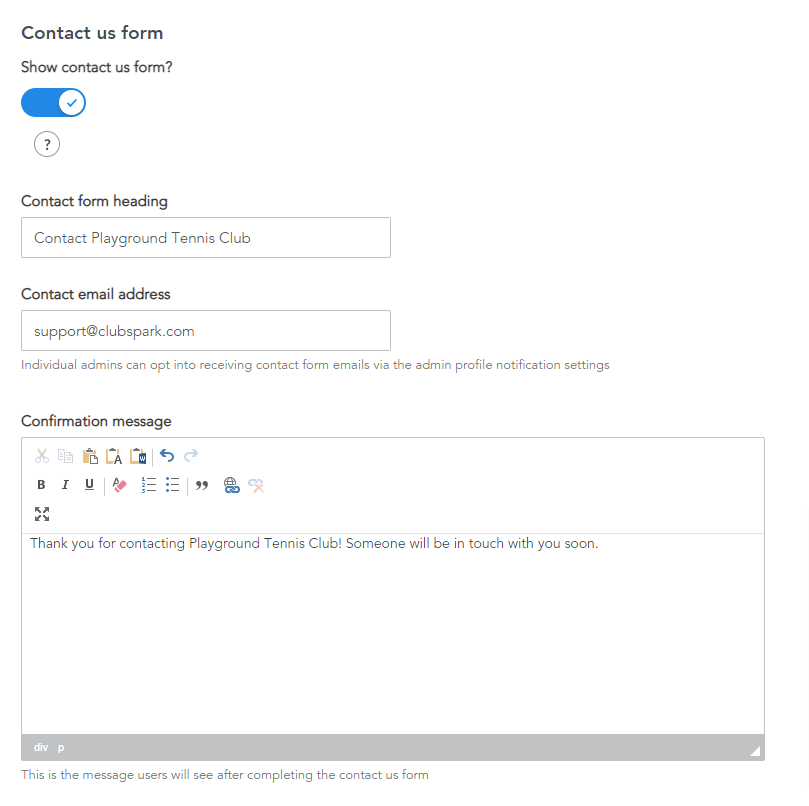The image size is (809, 806).
Task: Open the question mark help tooltip
Action: tap(47, 144)
